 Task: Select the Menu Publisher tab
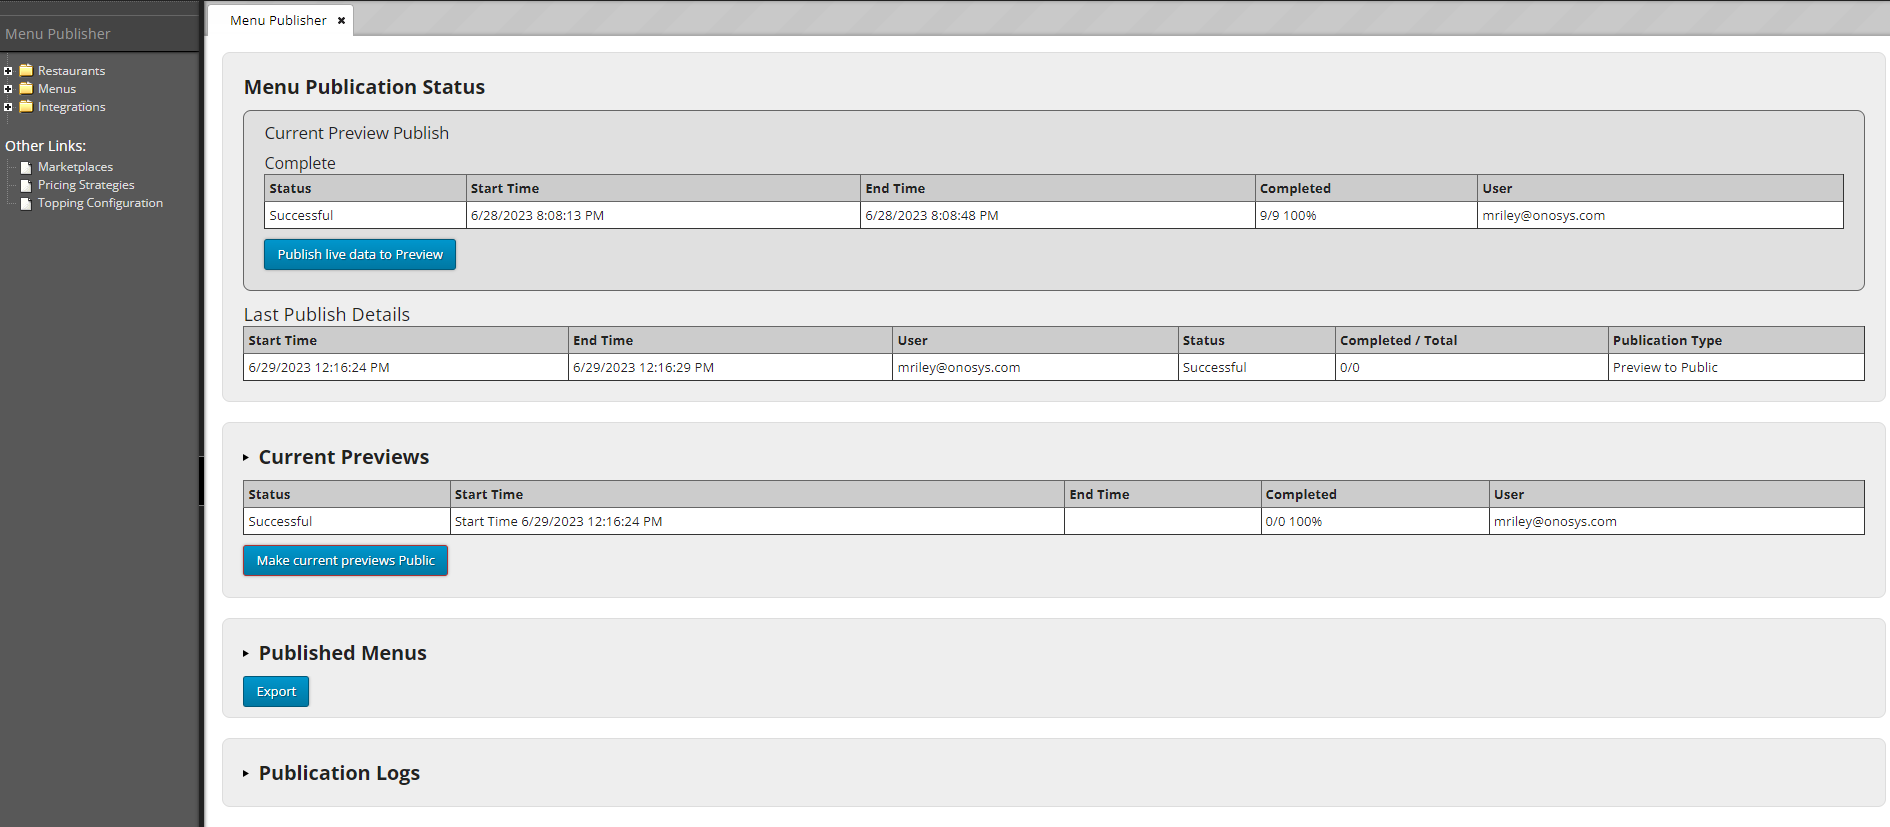click(x=278, y=20)
